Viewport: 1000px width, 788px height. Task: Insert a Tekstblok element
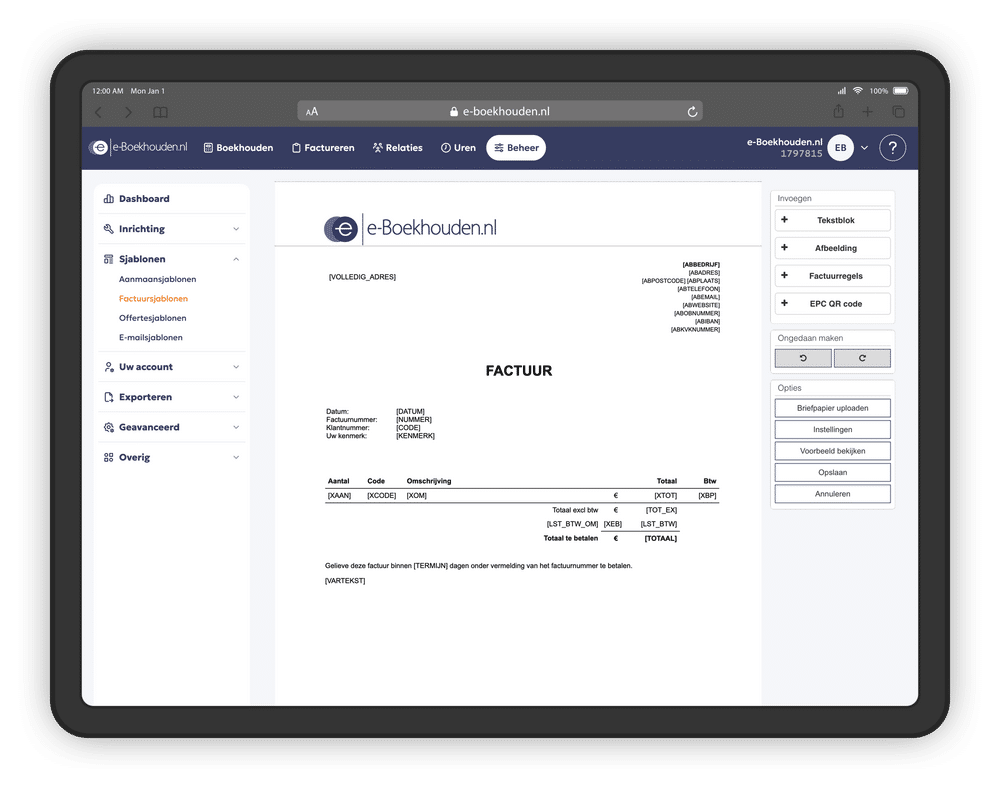pos(832,220)
